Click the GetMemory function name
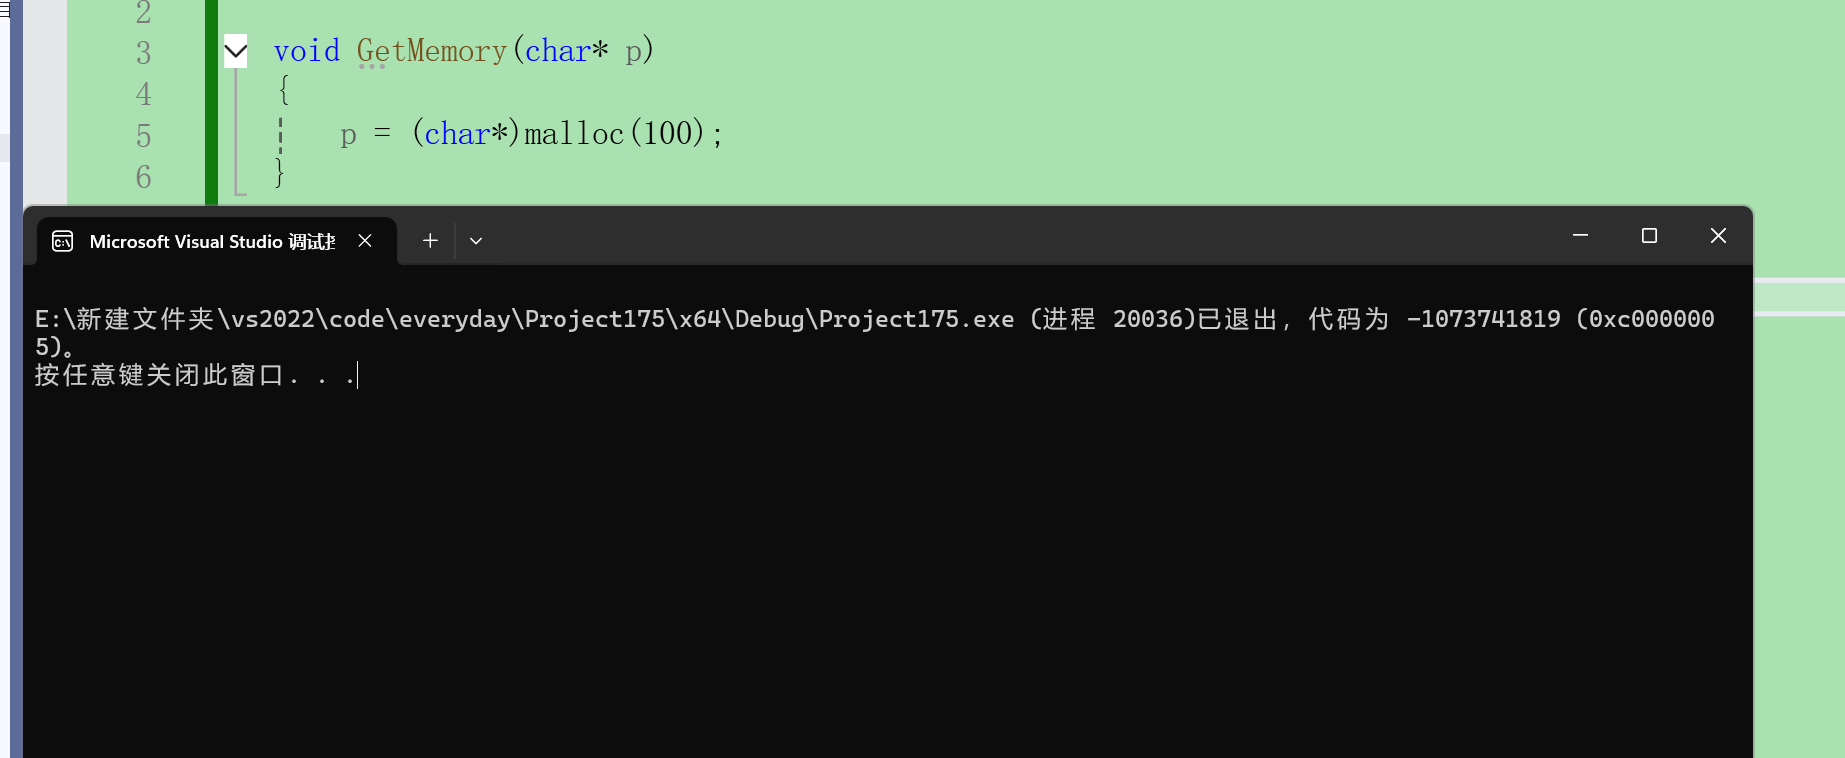 432,51
